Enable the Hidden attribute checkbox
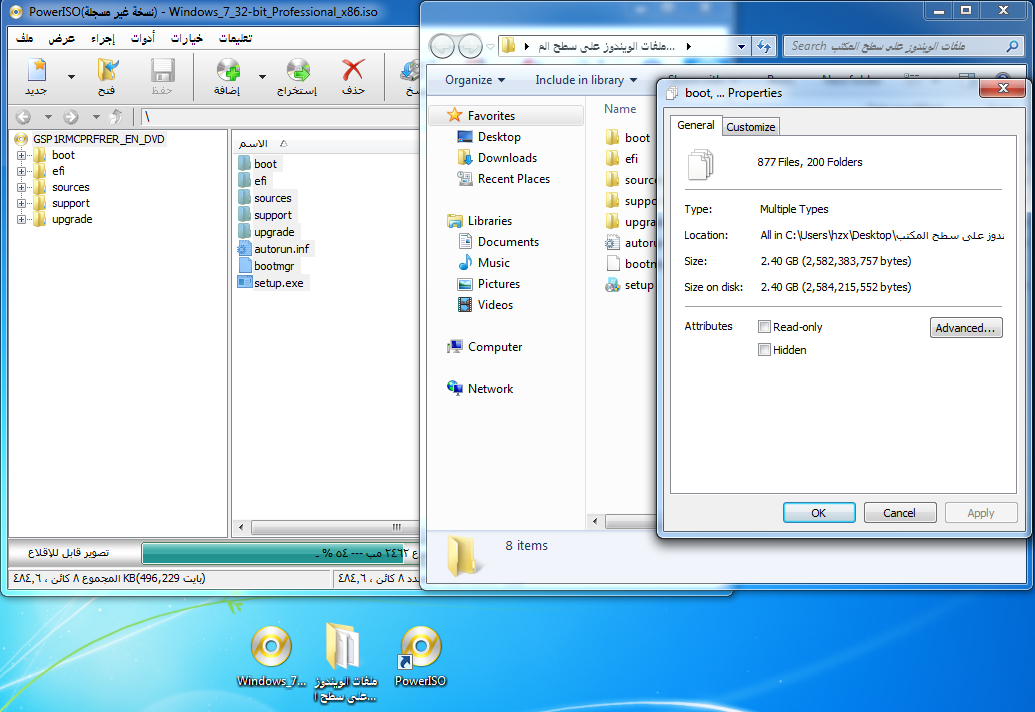This screenshot has width=1035, height=712. coord(764,350)
